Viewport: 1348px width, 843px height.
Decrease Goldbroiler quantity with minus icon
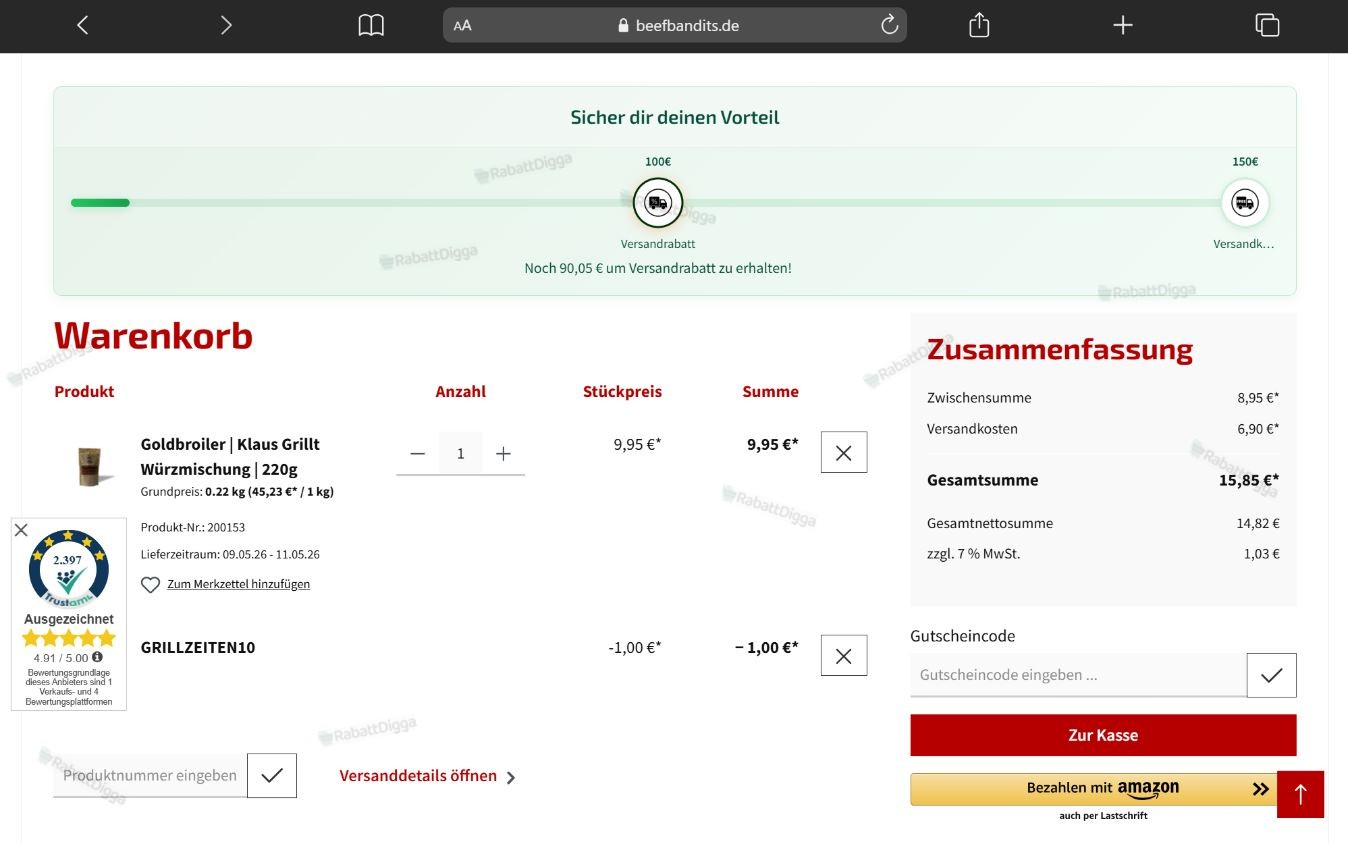(418, 454)
